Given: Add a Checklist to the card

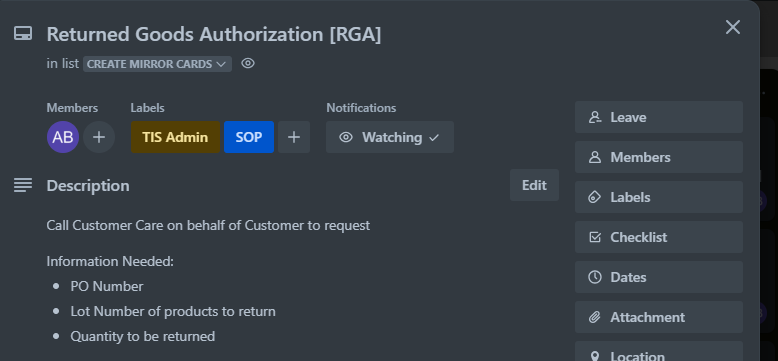Looking at the screenshot, I should pos(658,237).
